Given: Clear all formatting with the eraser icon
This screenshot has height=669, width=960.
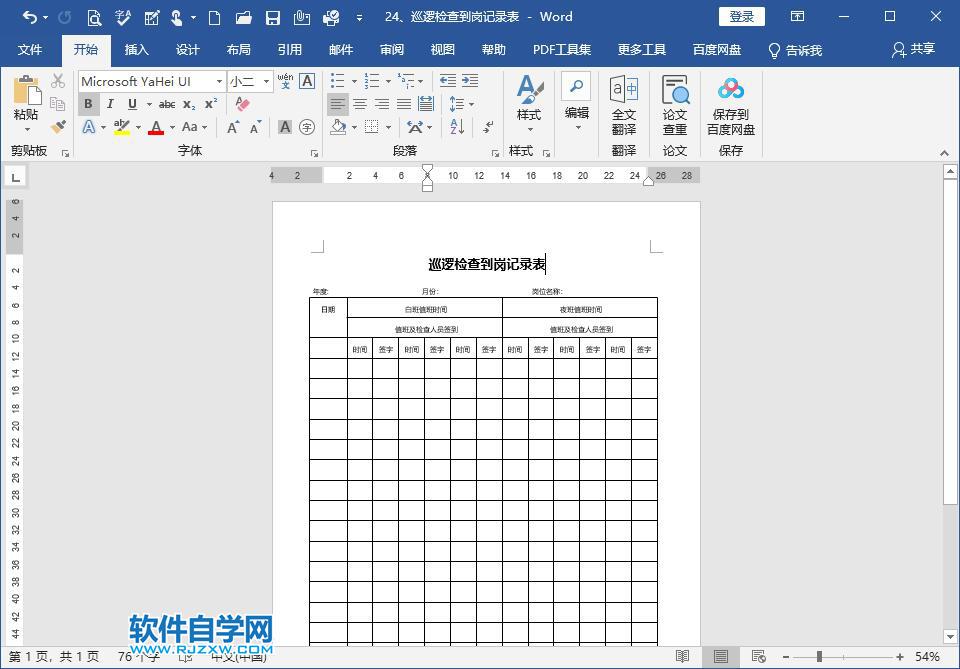Looking at the screenshot, I should 241,103.
